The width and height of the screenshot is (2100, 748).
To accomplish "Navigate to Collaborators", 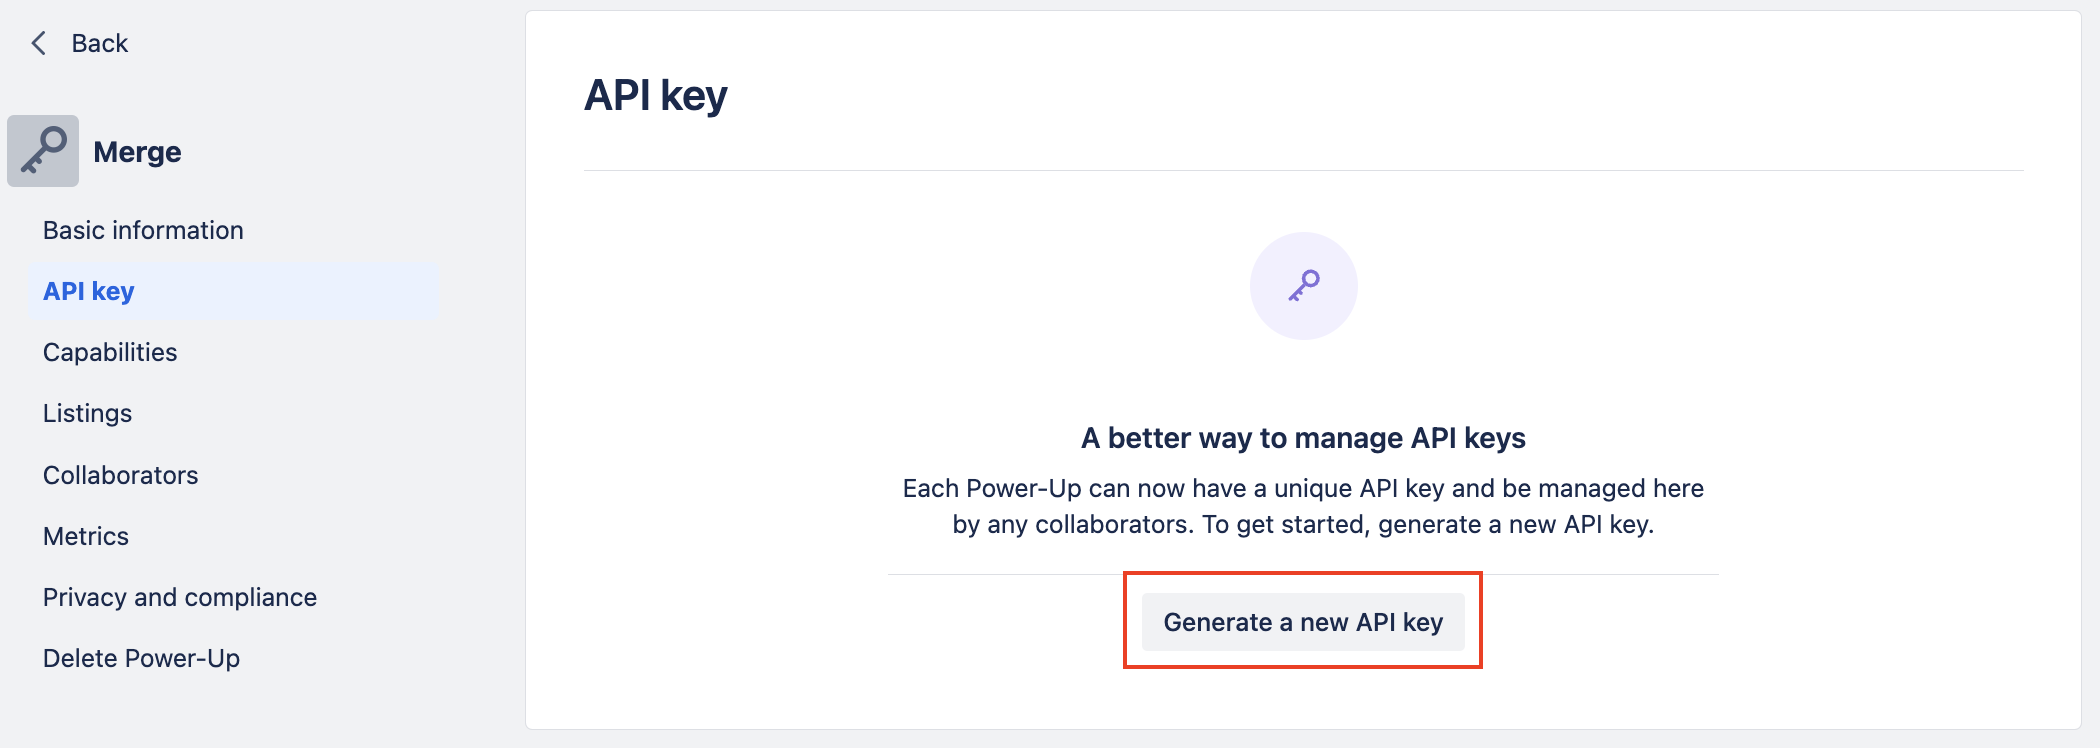I will click(120, 475).
